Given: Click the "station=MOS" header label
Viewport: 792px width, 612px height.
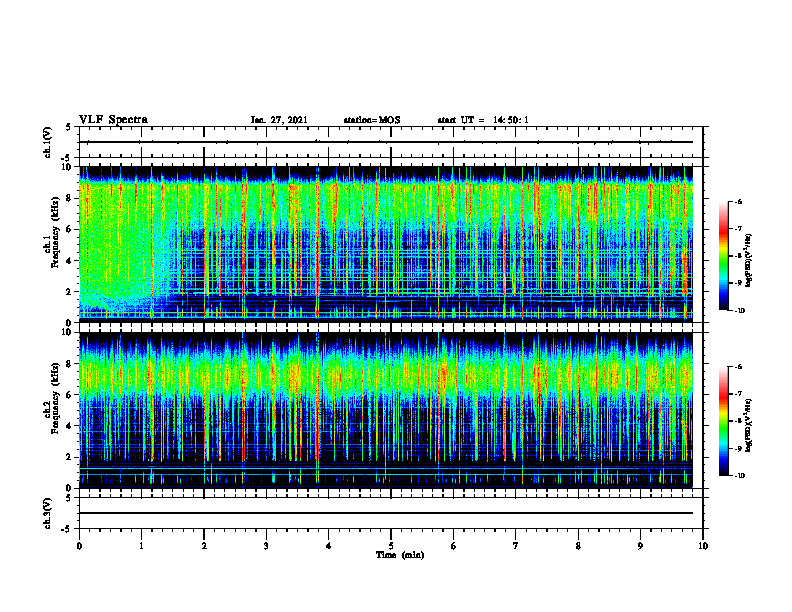Looking at the screenshot, I should tap(372, 120).
